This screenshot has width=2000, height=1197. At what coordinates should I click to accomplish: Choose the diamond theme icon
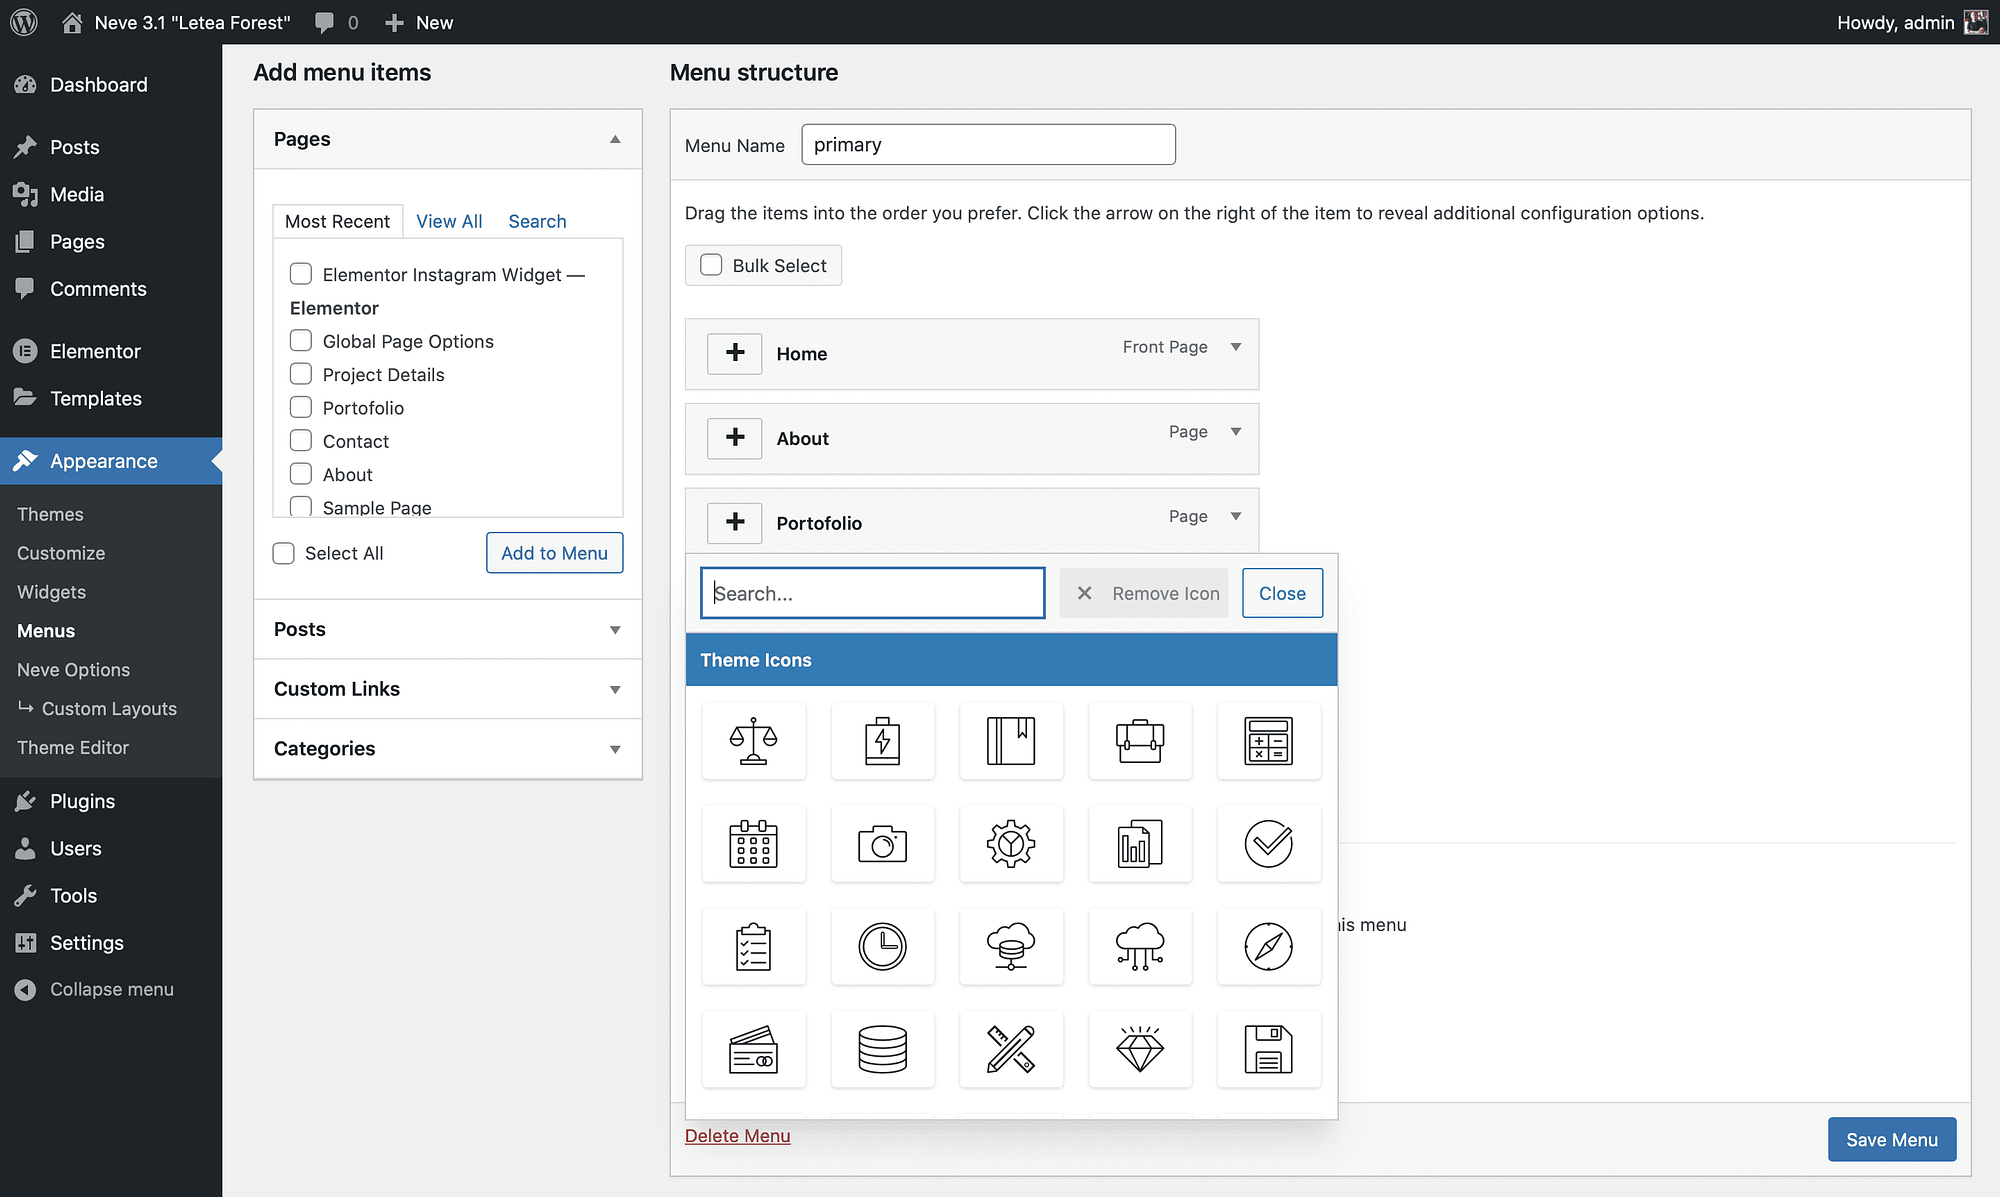point(1140,1049)
